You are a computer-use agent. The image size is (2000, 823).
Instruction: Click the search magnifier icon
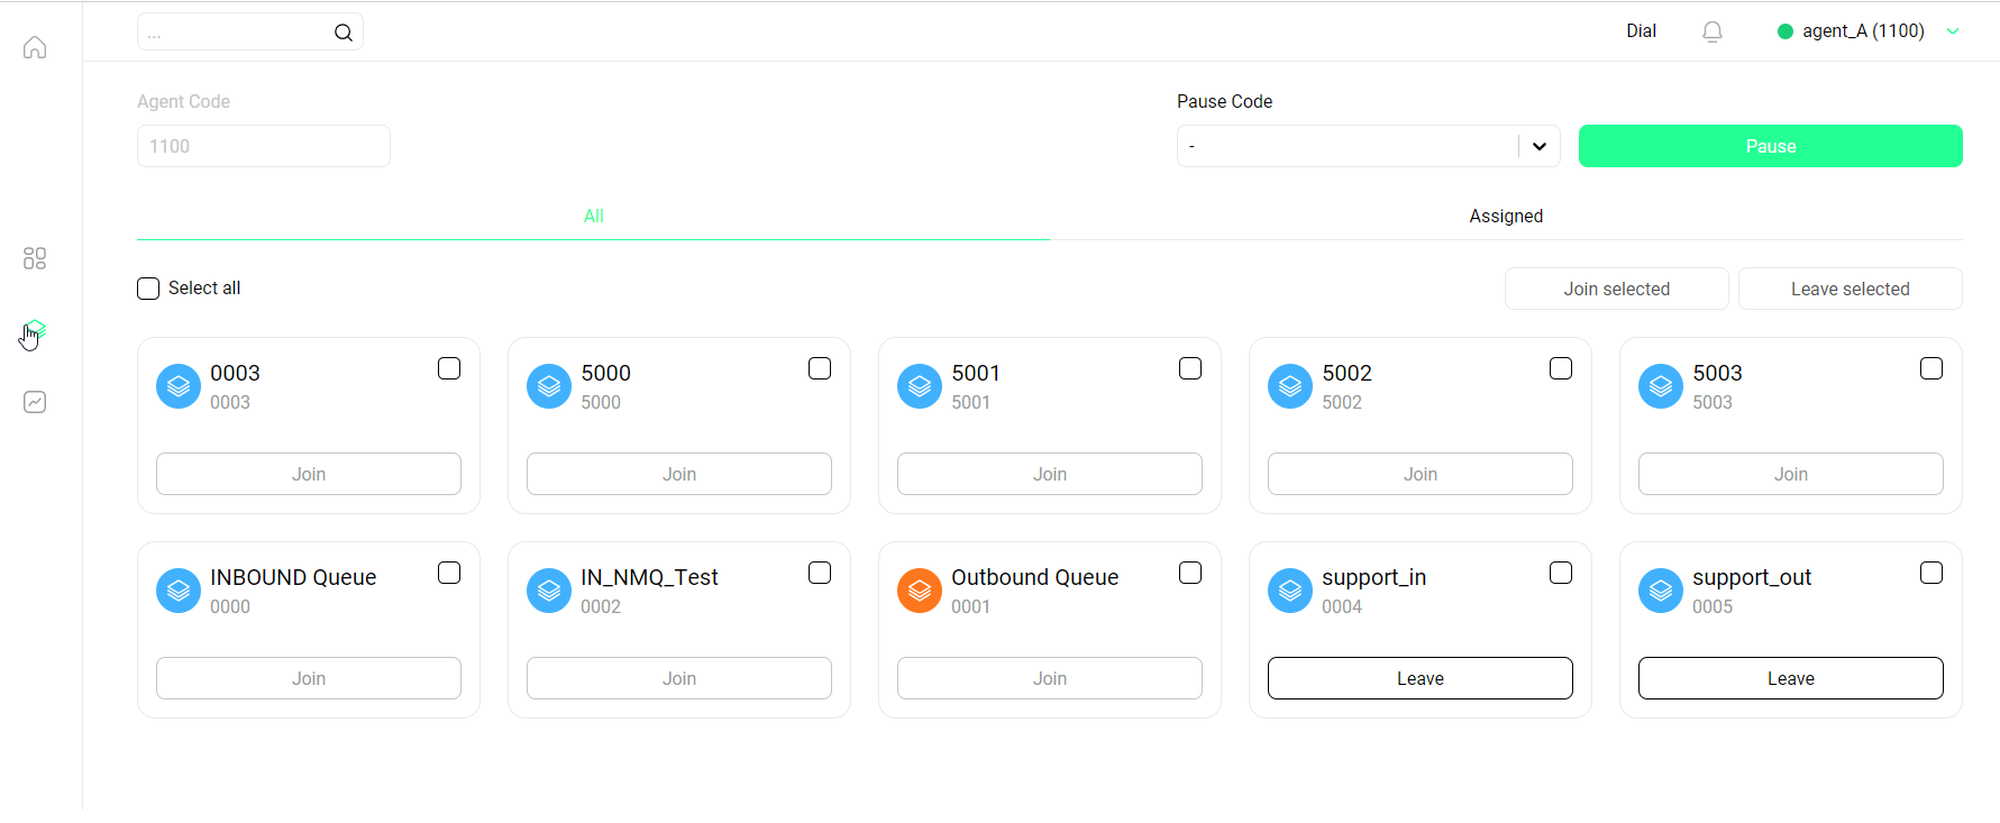343,33
